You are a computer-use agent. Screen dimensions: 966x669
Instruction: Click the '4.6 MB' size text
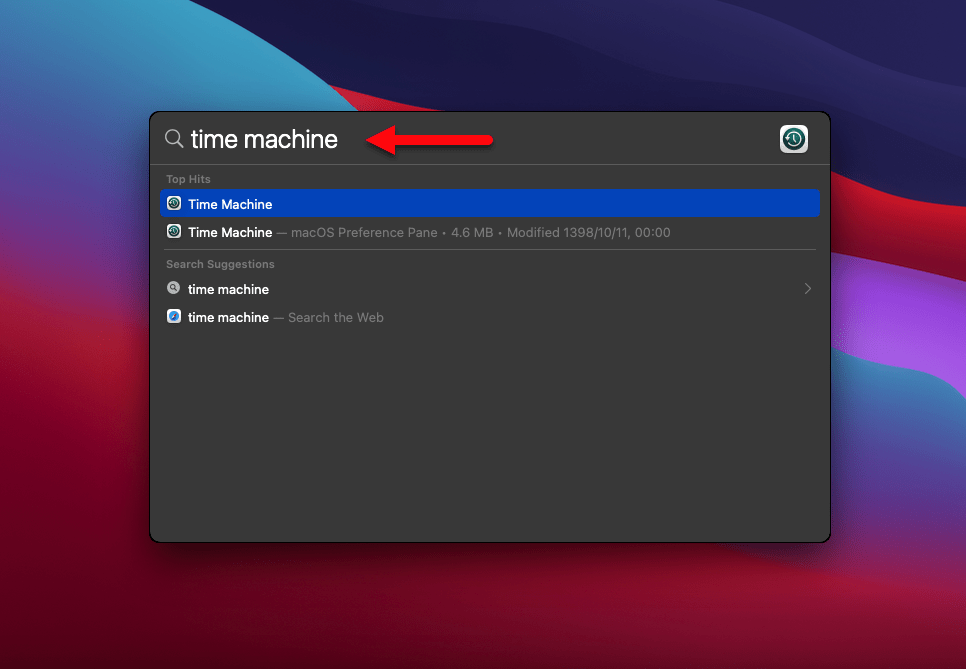click(472, 233)
